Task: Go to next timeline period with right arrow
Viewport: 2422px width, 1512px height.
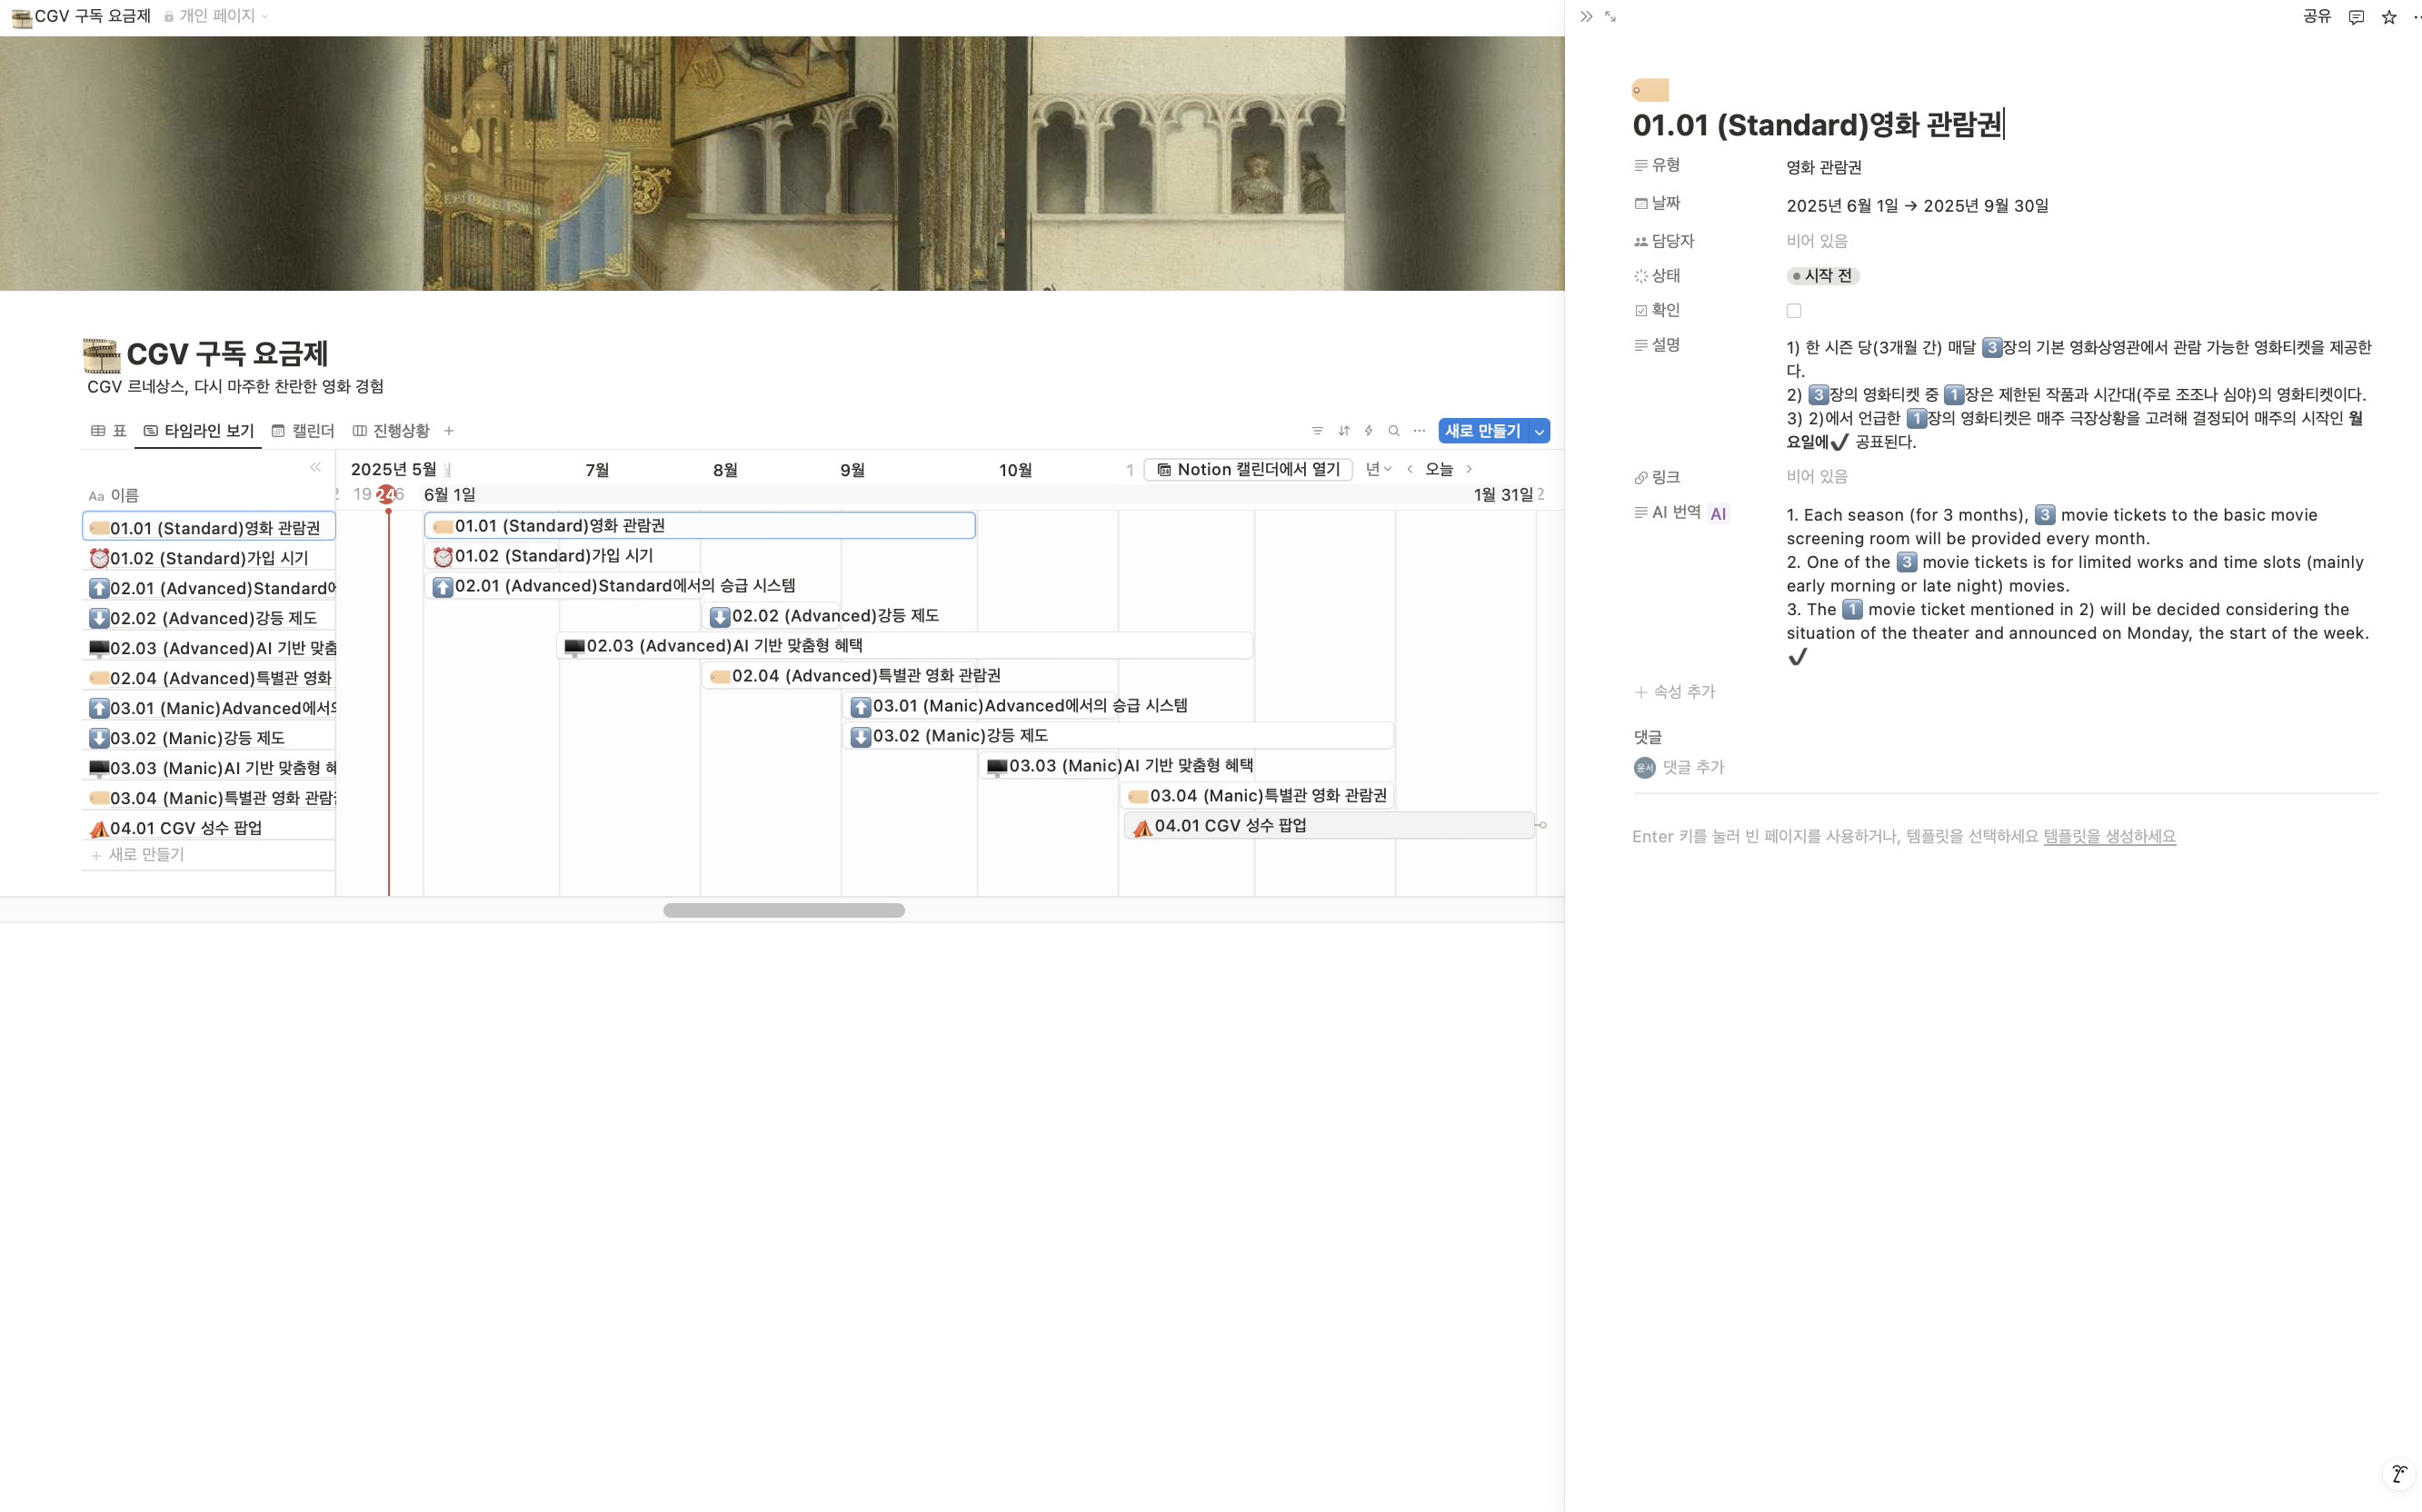Action: [x=1468, y=469]
